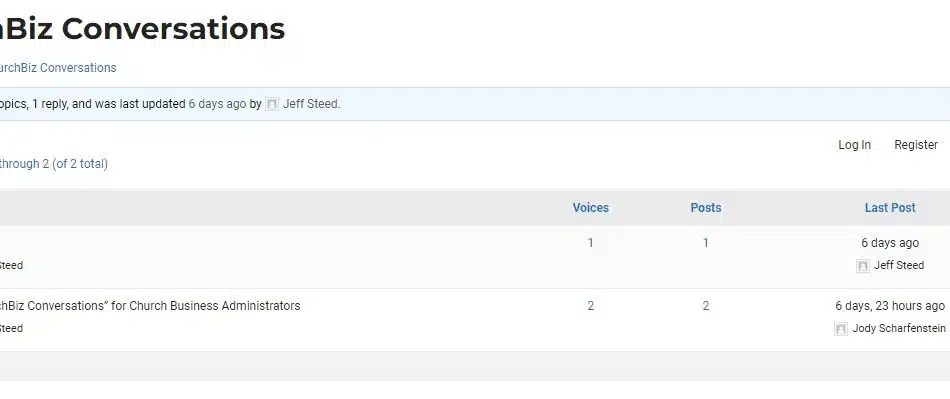
Task: Click the ChurchBiz Conversations breadcrumb link
Action: pyautogui.click(x=58, y=68)
